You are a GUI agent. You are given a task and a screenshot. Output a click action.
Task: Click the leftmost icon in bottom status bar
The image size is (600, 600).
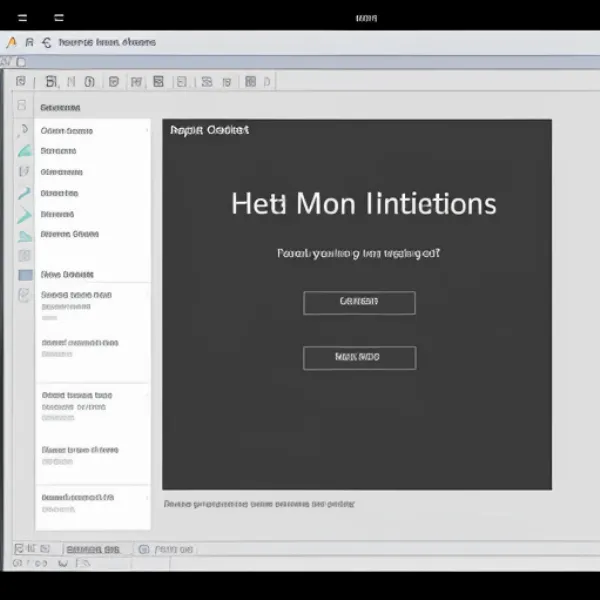(x=20, y=549)
